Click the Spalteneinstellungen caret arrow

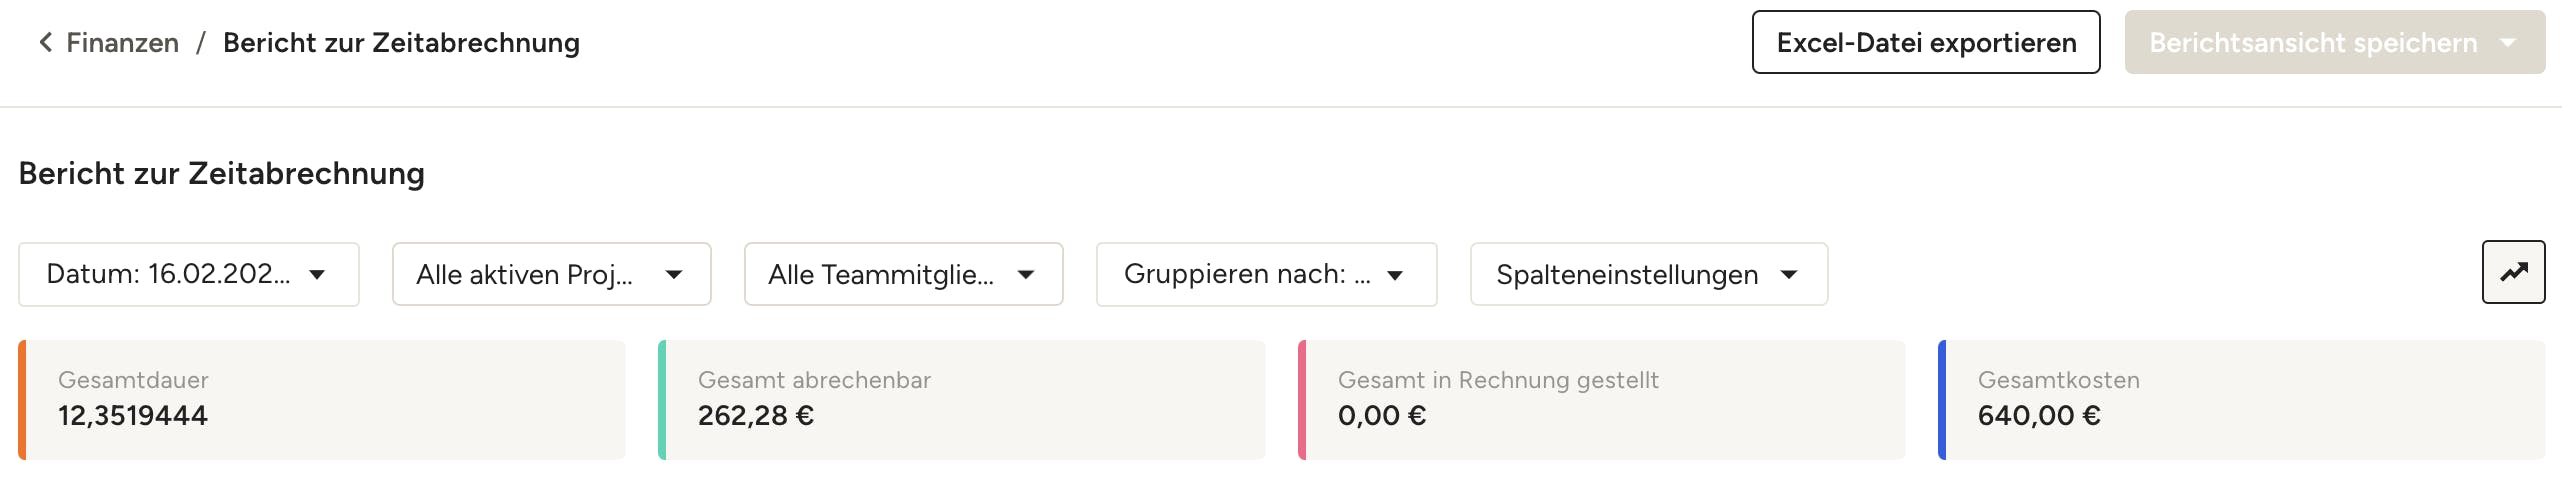(x=1789, y=275)
